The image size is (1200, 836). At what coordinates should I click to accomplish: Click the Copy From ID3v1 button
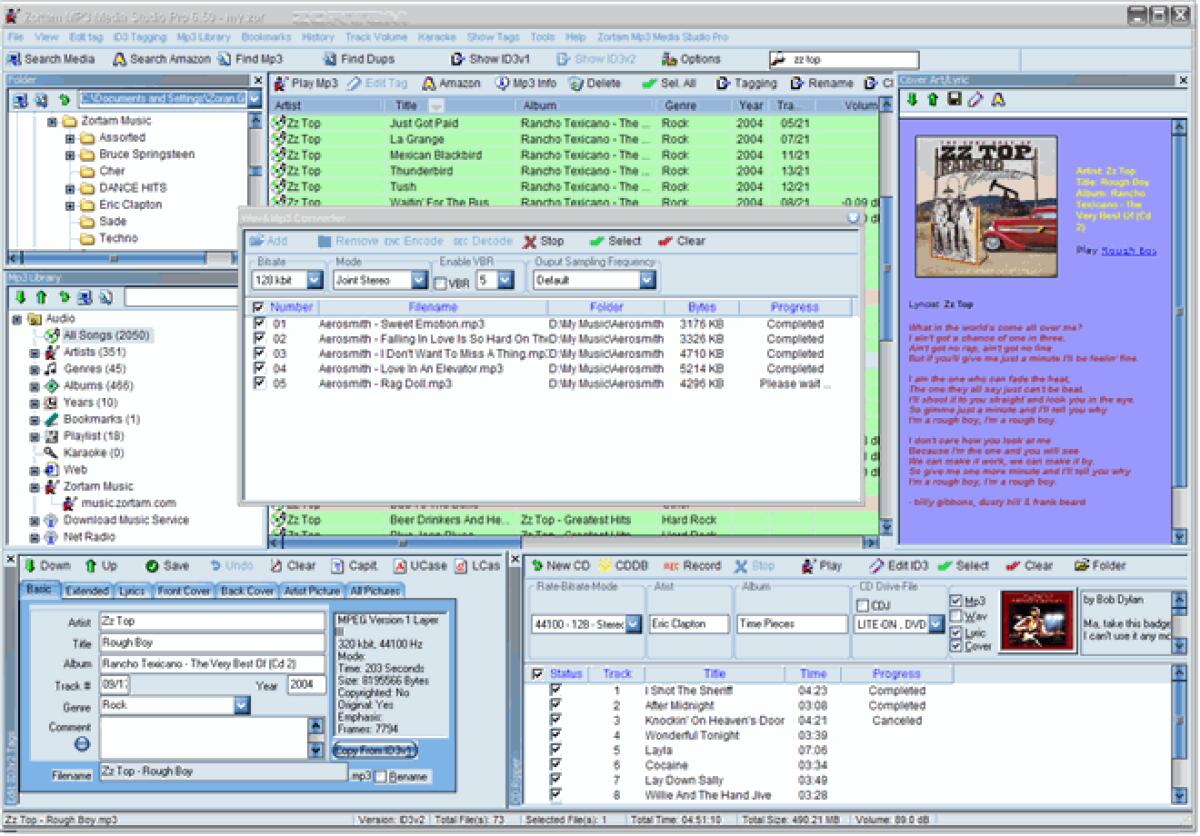click(x=376, y=750)
